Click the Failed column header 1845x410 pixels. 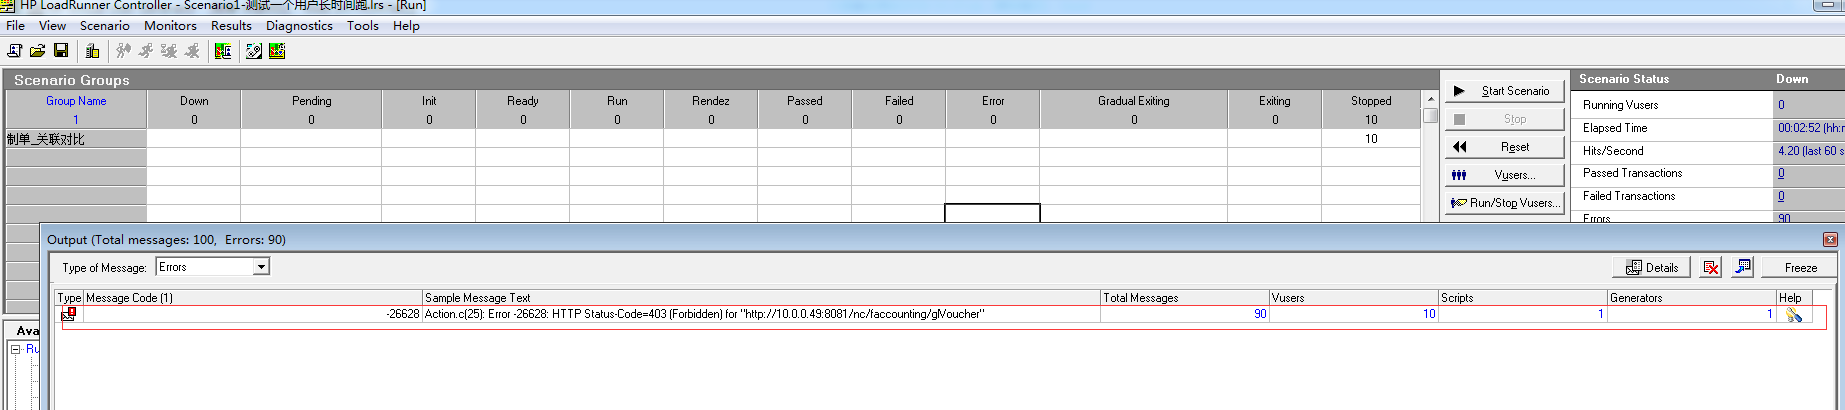899,101
